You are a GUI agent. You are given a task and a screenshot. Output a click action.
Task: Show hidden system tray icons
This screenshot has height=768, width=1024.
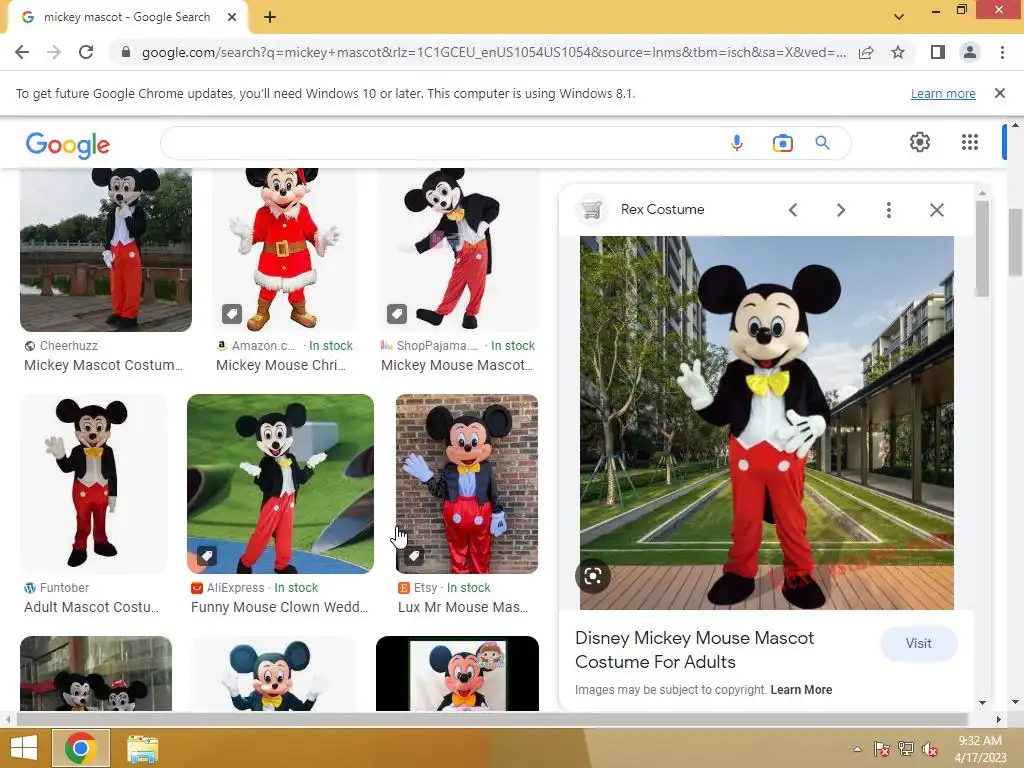click(x=857, y=749)
